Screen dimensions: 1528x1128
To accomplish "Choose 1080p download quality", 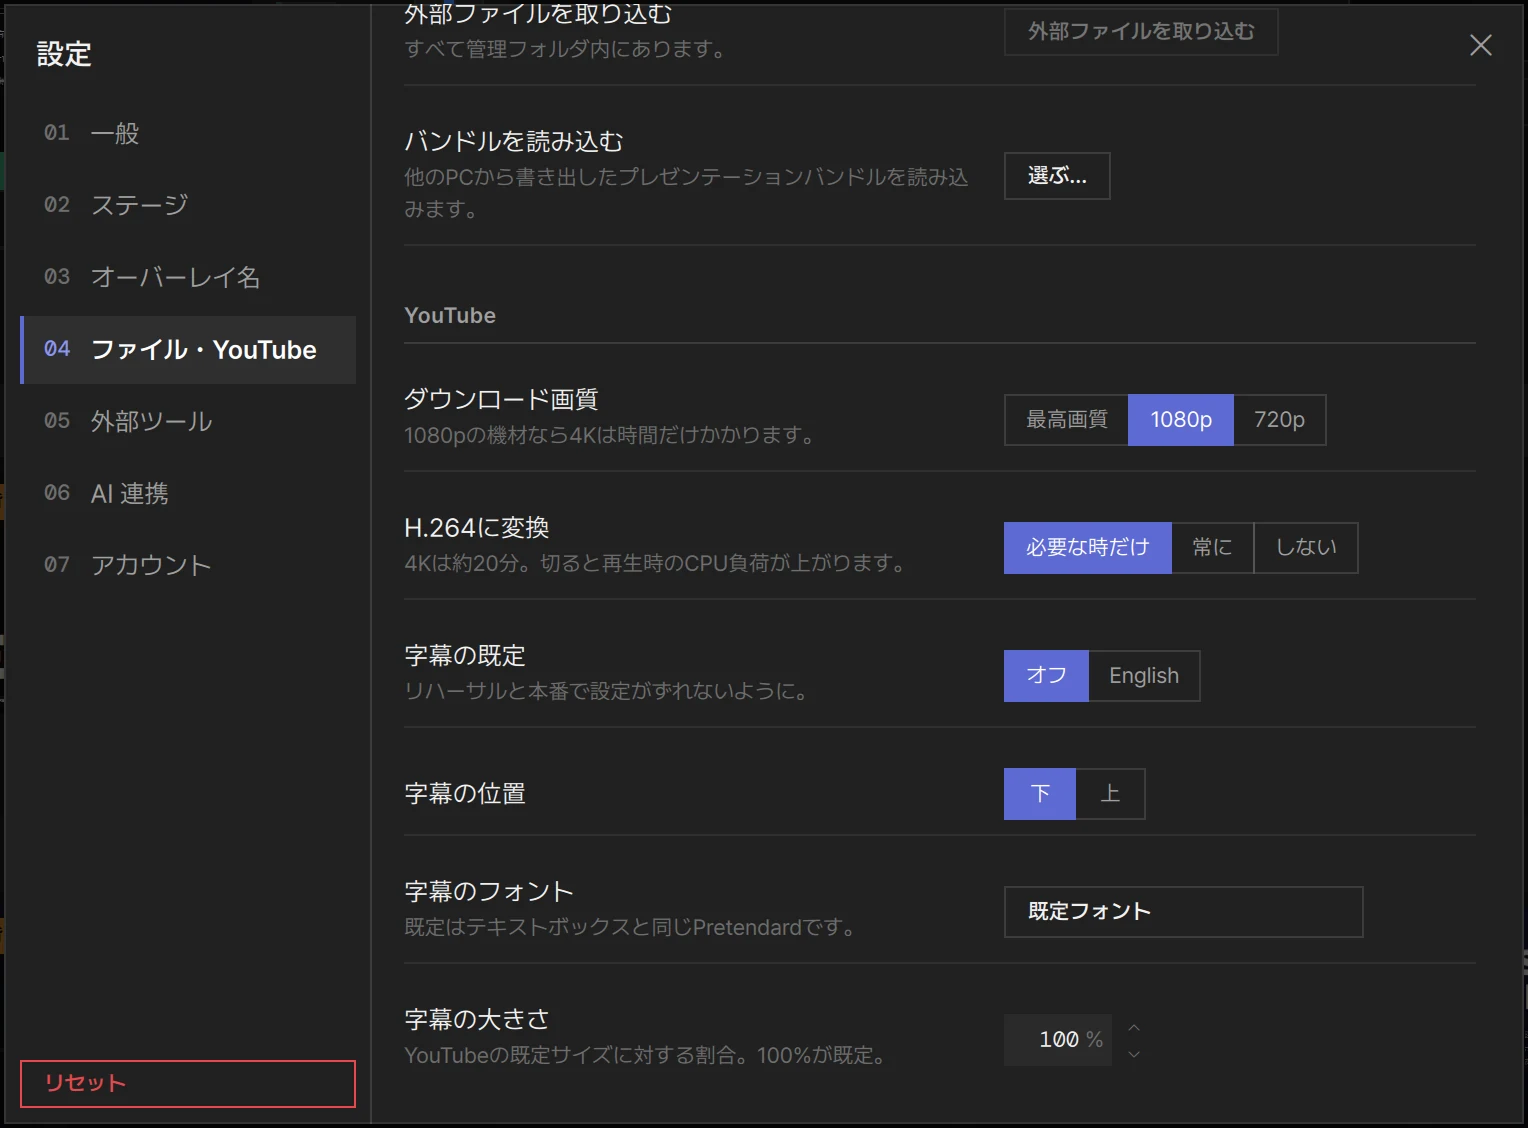I will click(x=1181, y=420).
